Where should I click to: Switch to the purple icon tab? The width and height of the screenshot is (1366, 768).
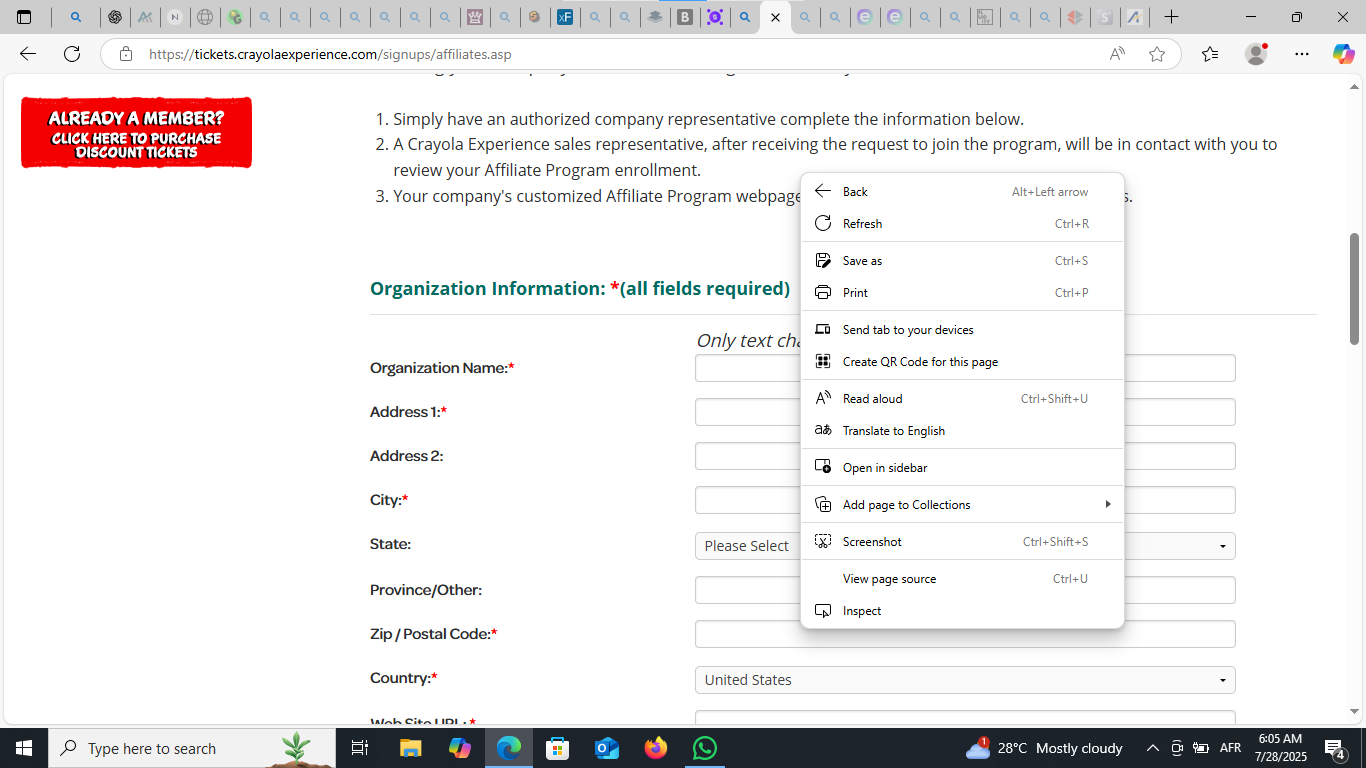pyautogui.click(x=715, y=17)
